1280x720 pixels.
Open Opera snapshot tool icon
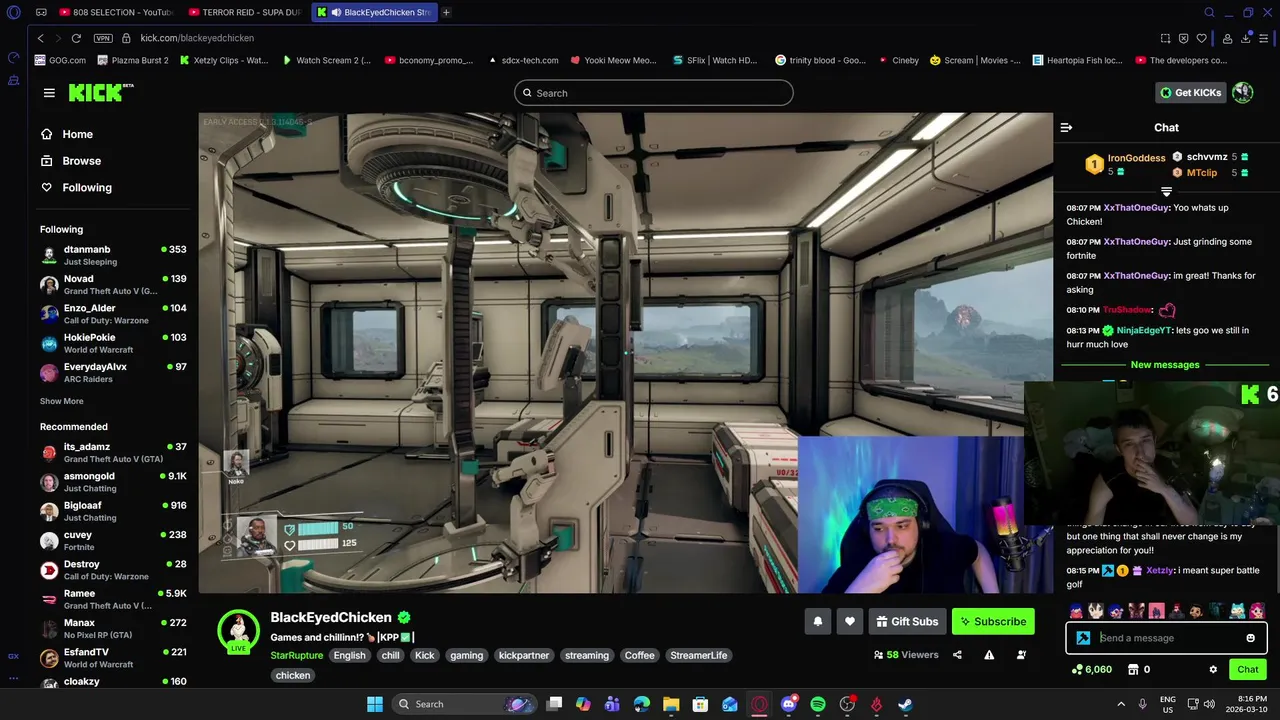click(x=1165, y=38)
